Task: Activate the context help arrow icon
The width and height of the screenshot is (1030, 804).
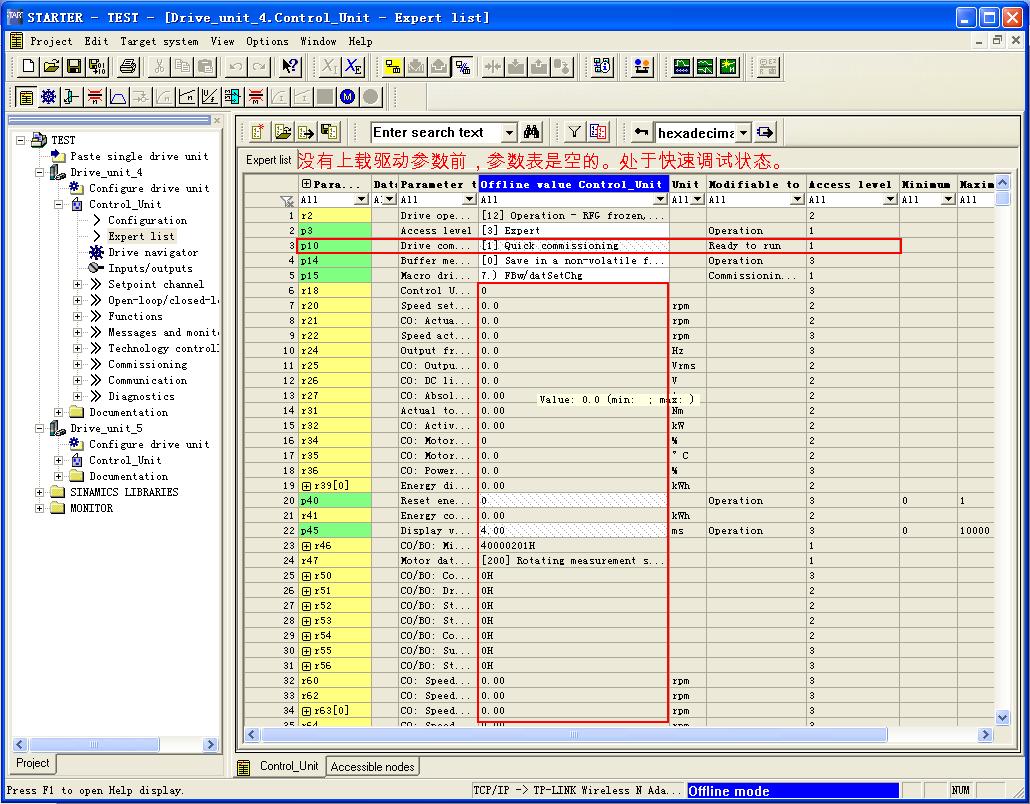Action: pos(289,67)
